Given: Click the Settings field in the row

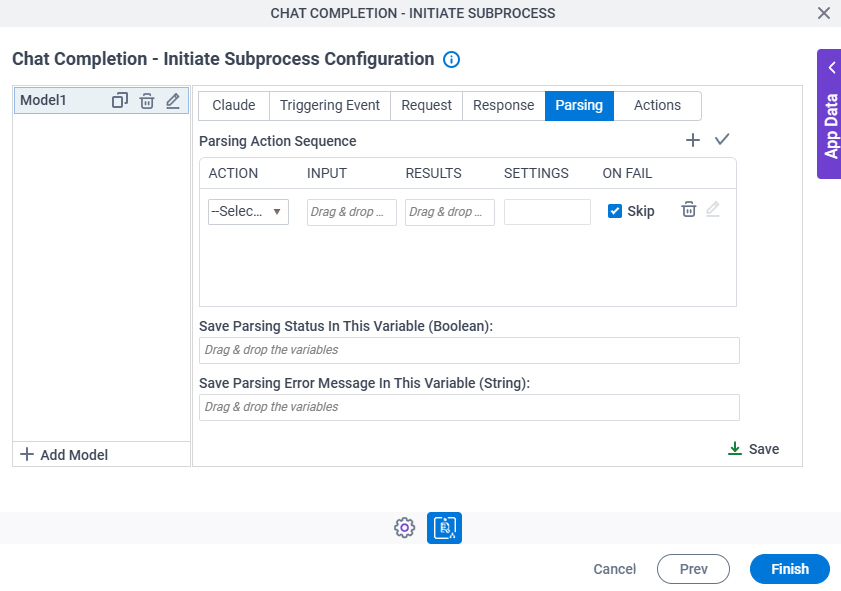Looking at the screenshot, I should coord(547,212).
